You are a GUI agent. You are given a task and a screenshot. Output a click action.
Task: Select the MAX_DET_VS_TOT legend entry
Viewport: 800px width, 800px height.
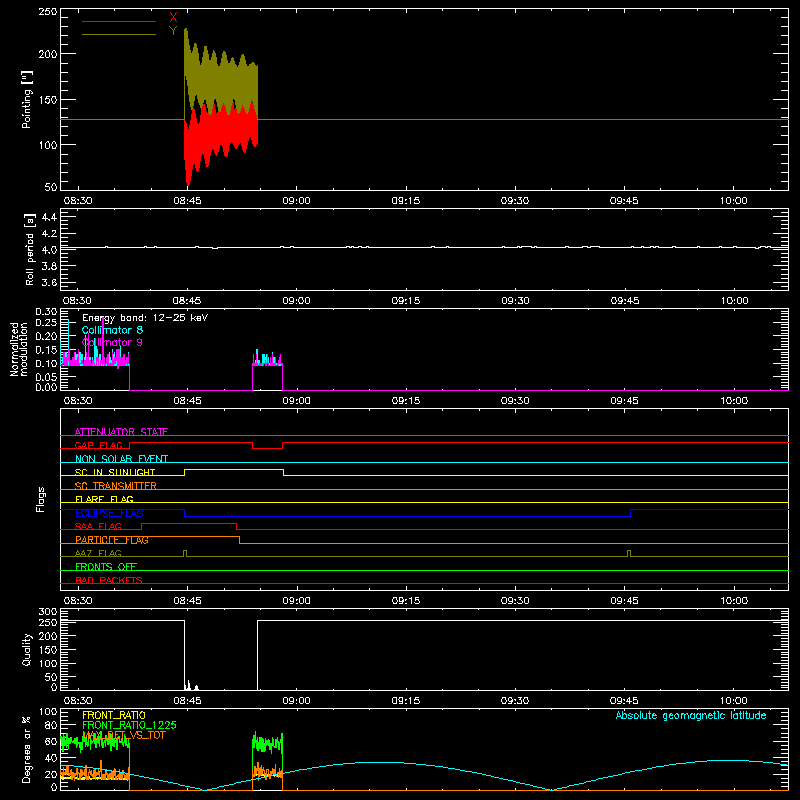[124, 735]
